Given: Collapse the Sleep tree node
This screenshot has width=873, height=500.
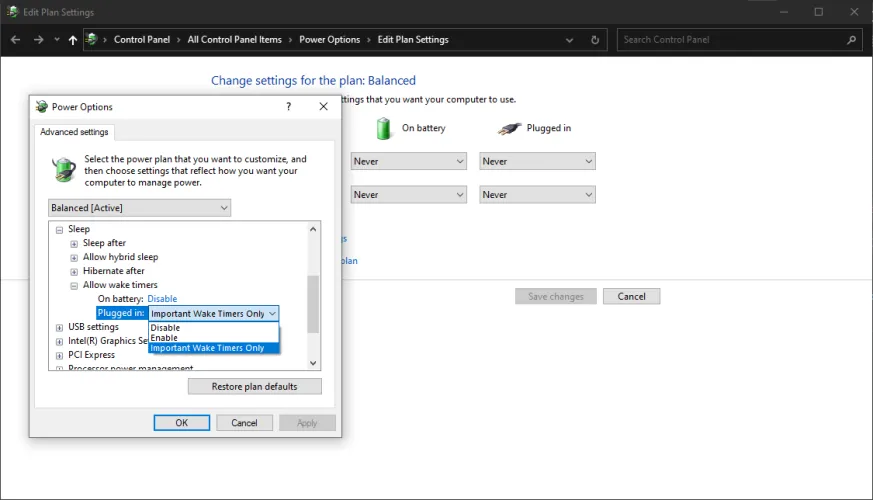Looking at the screenshot, I should [x=60, y=229].
